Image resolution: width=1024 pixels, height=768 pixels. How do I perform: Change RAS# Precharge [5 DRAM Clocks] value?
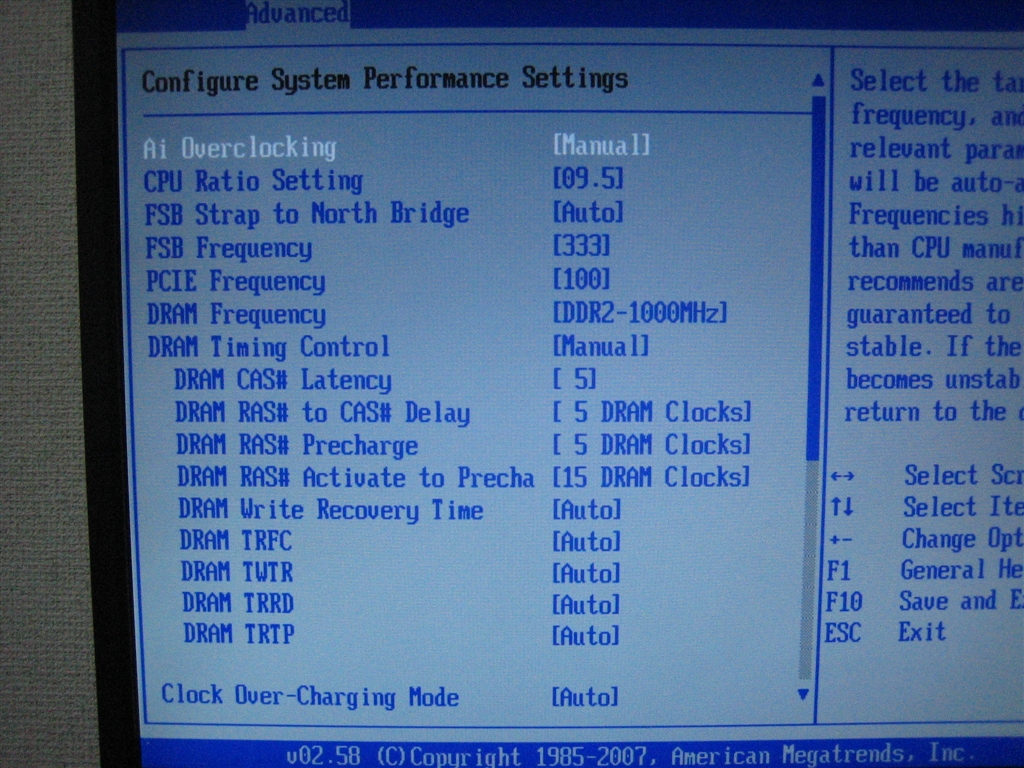point(652,445)
